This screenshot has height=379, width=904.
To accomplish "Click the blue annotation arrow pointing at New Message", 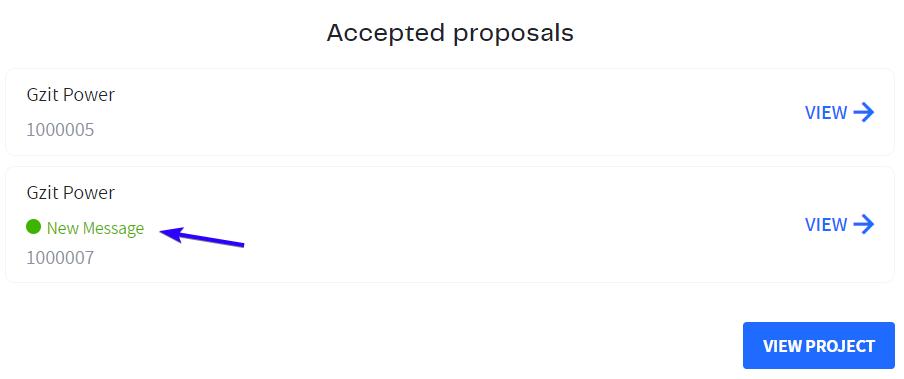I will (x=202, y=238).
